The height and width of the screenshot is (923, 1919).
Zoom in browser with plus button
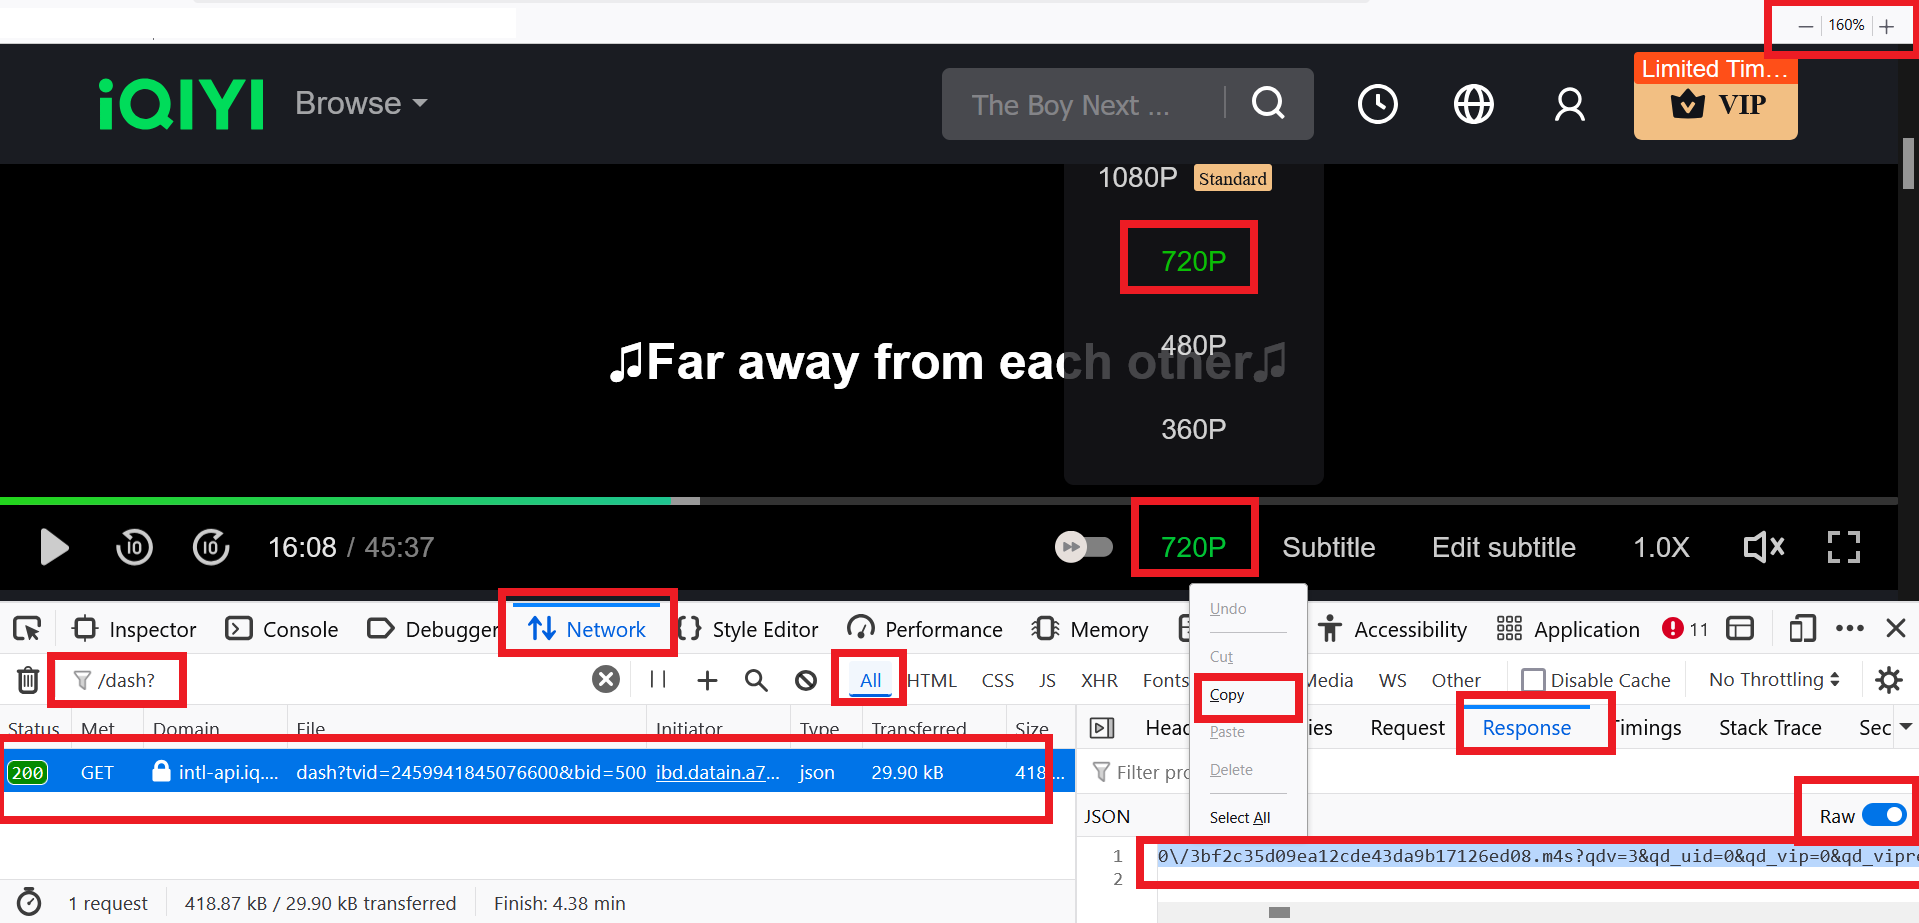(x=1886, y=26)
